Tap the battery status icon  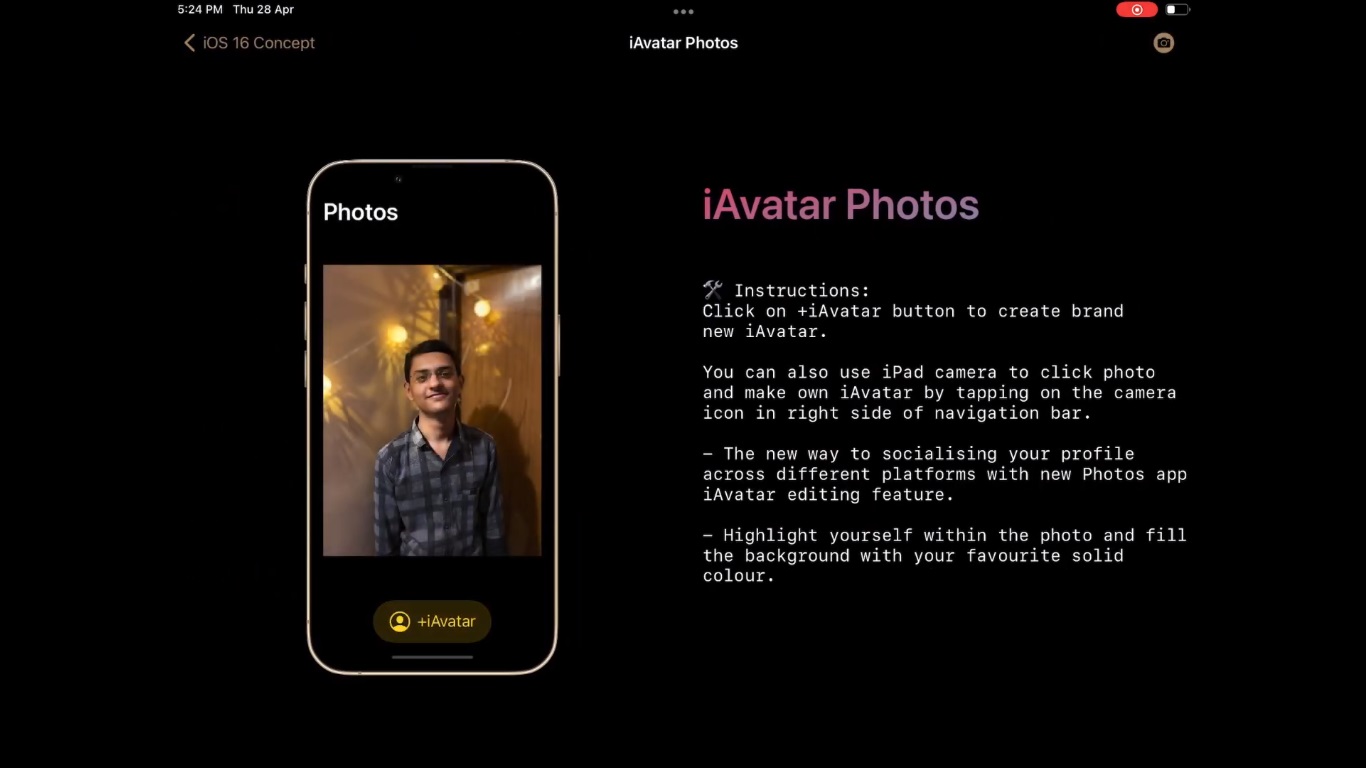tap(1177, 10)
